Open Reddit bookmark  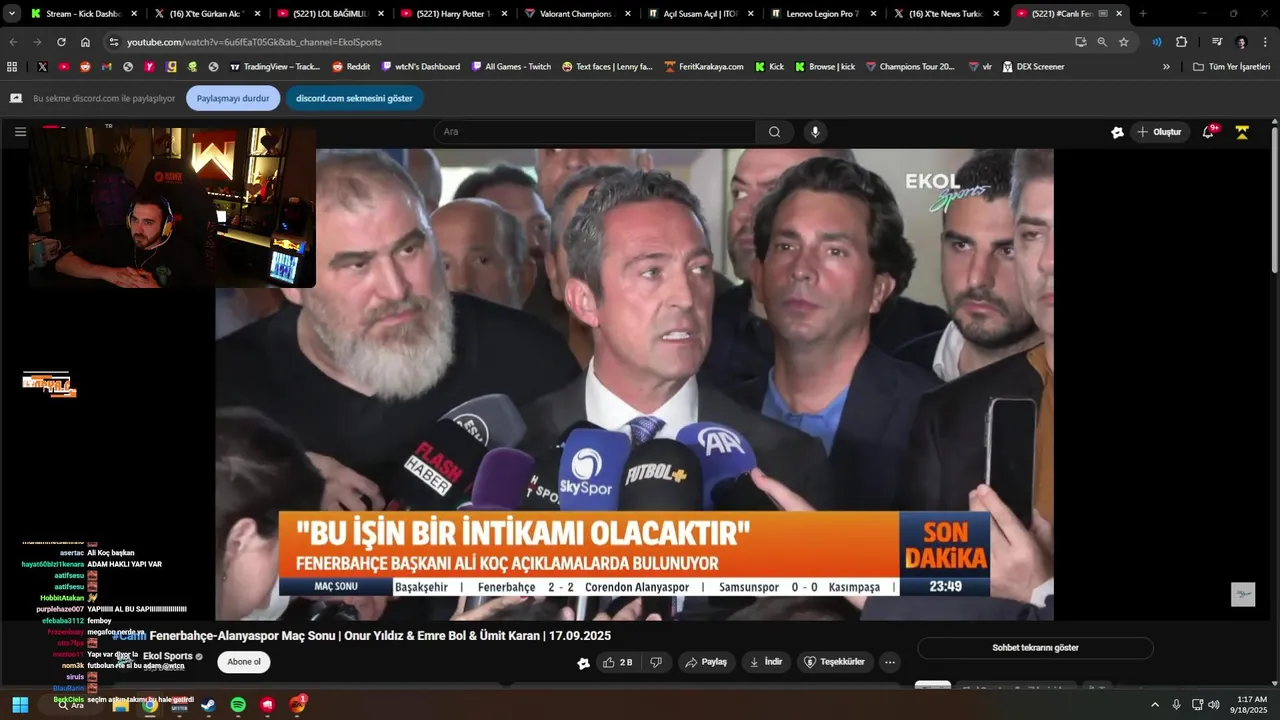click(x=351, y=67)
